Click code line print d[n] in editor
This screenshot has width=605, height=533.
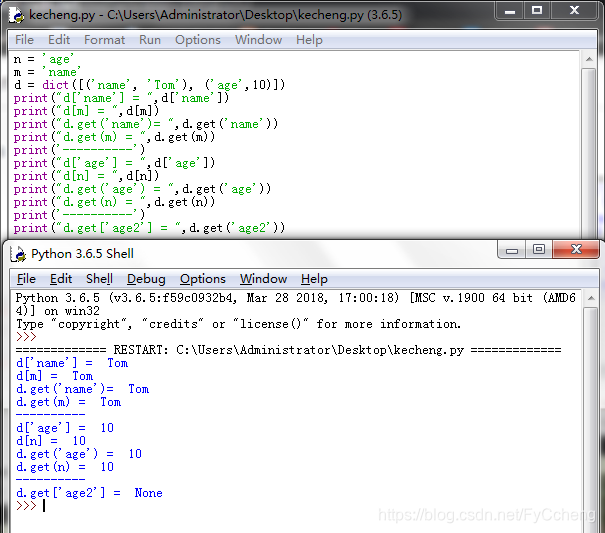[86, 176]
